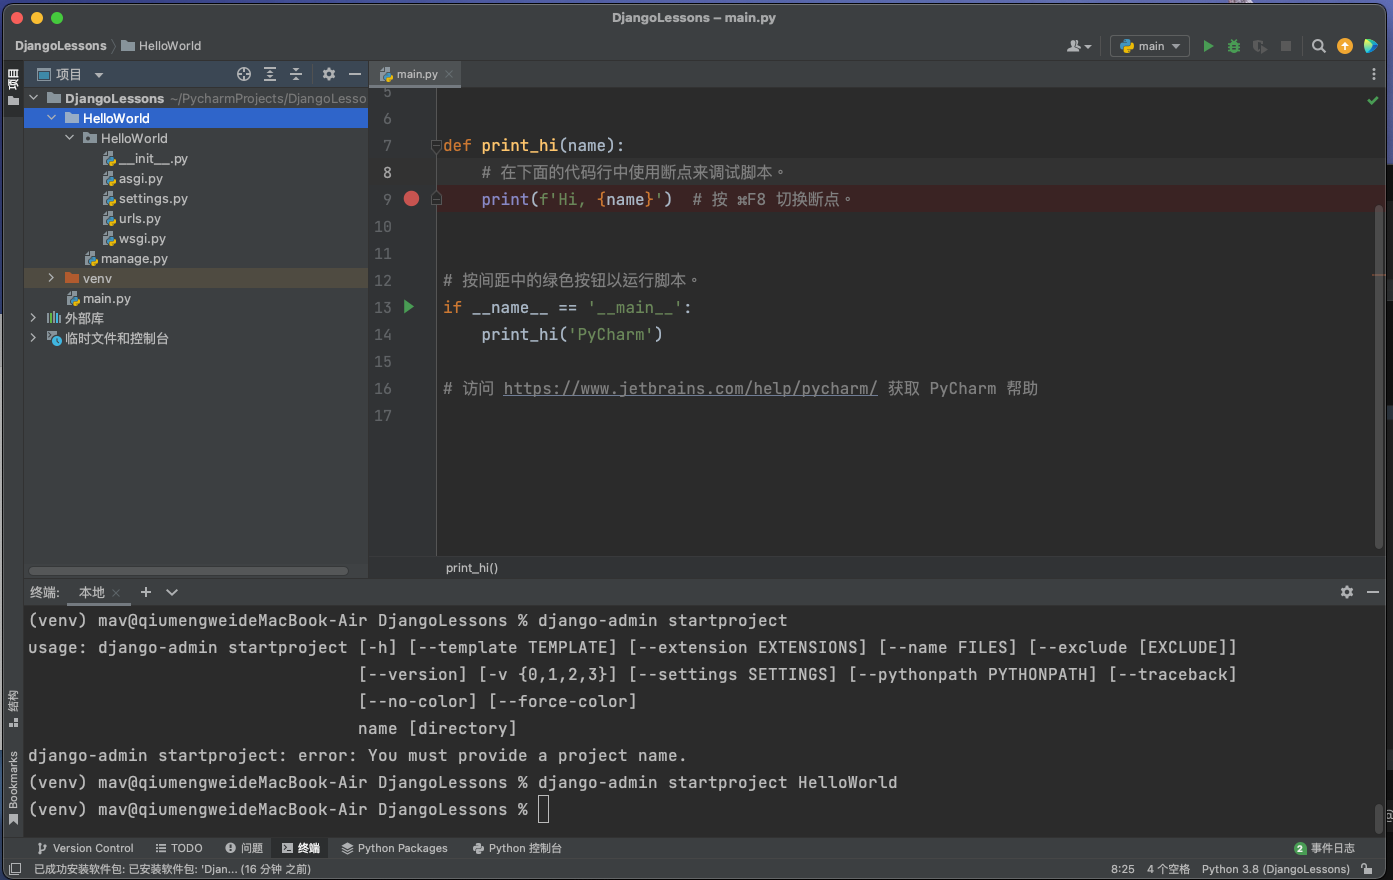Click the terminal panel settings gear
The image size is (1393, 880).
[1347, 592]
